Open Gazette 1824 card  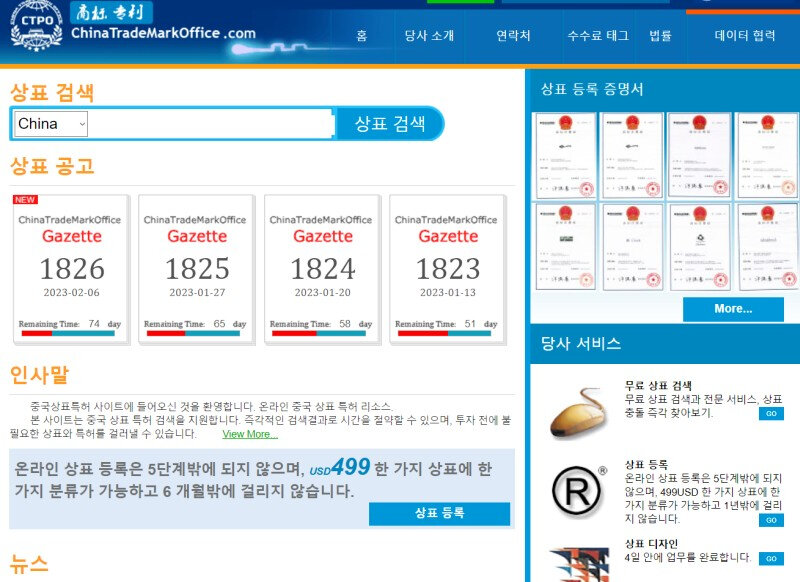click(x=322, y=270)
